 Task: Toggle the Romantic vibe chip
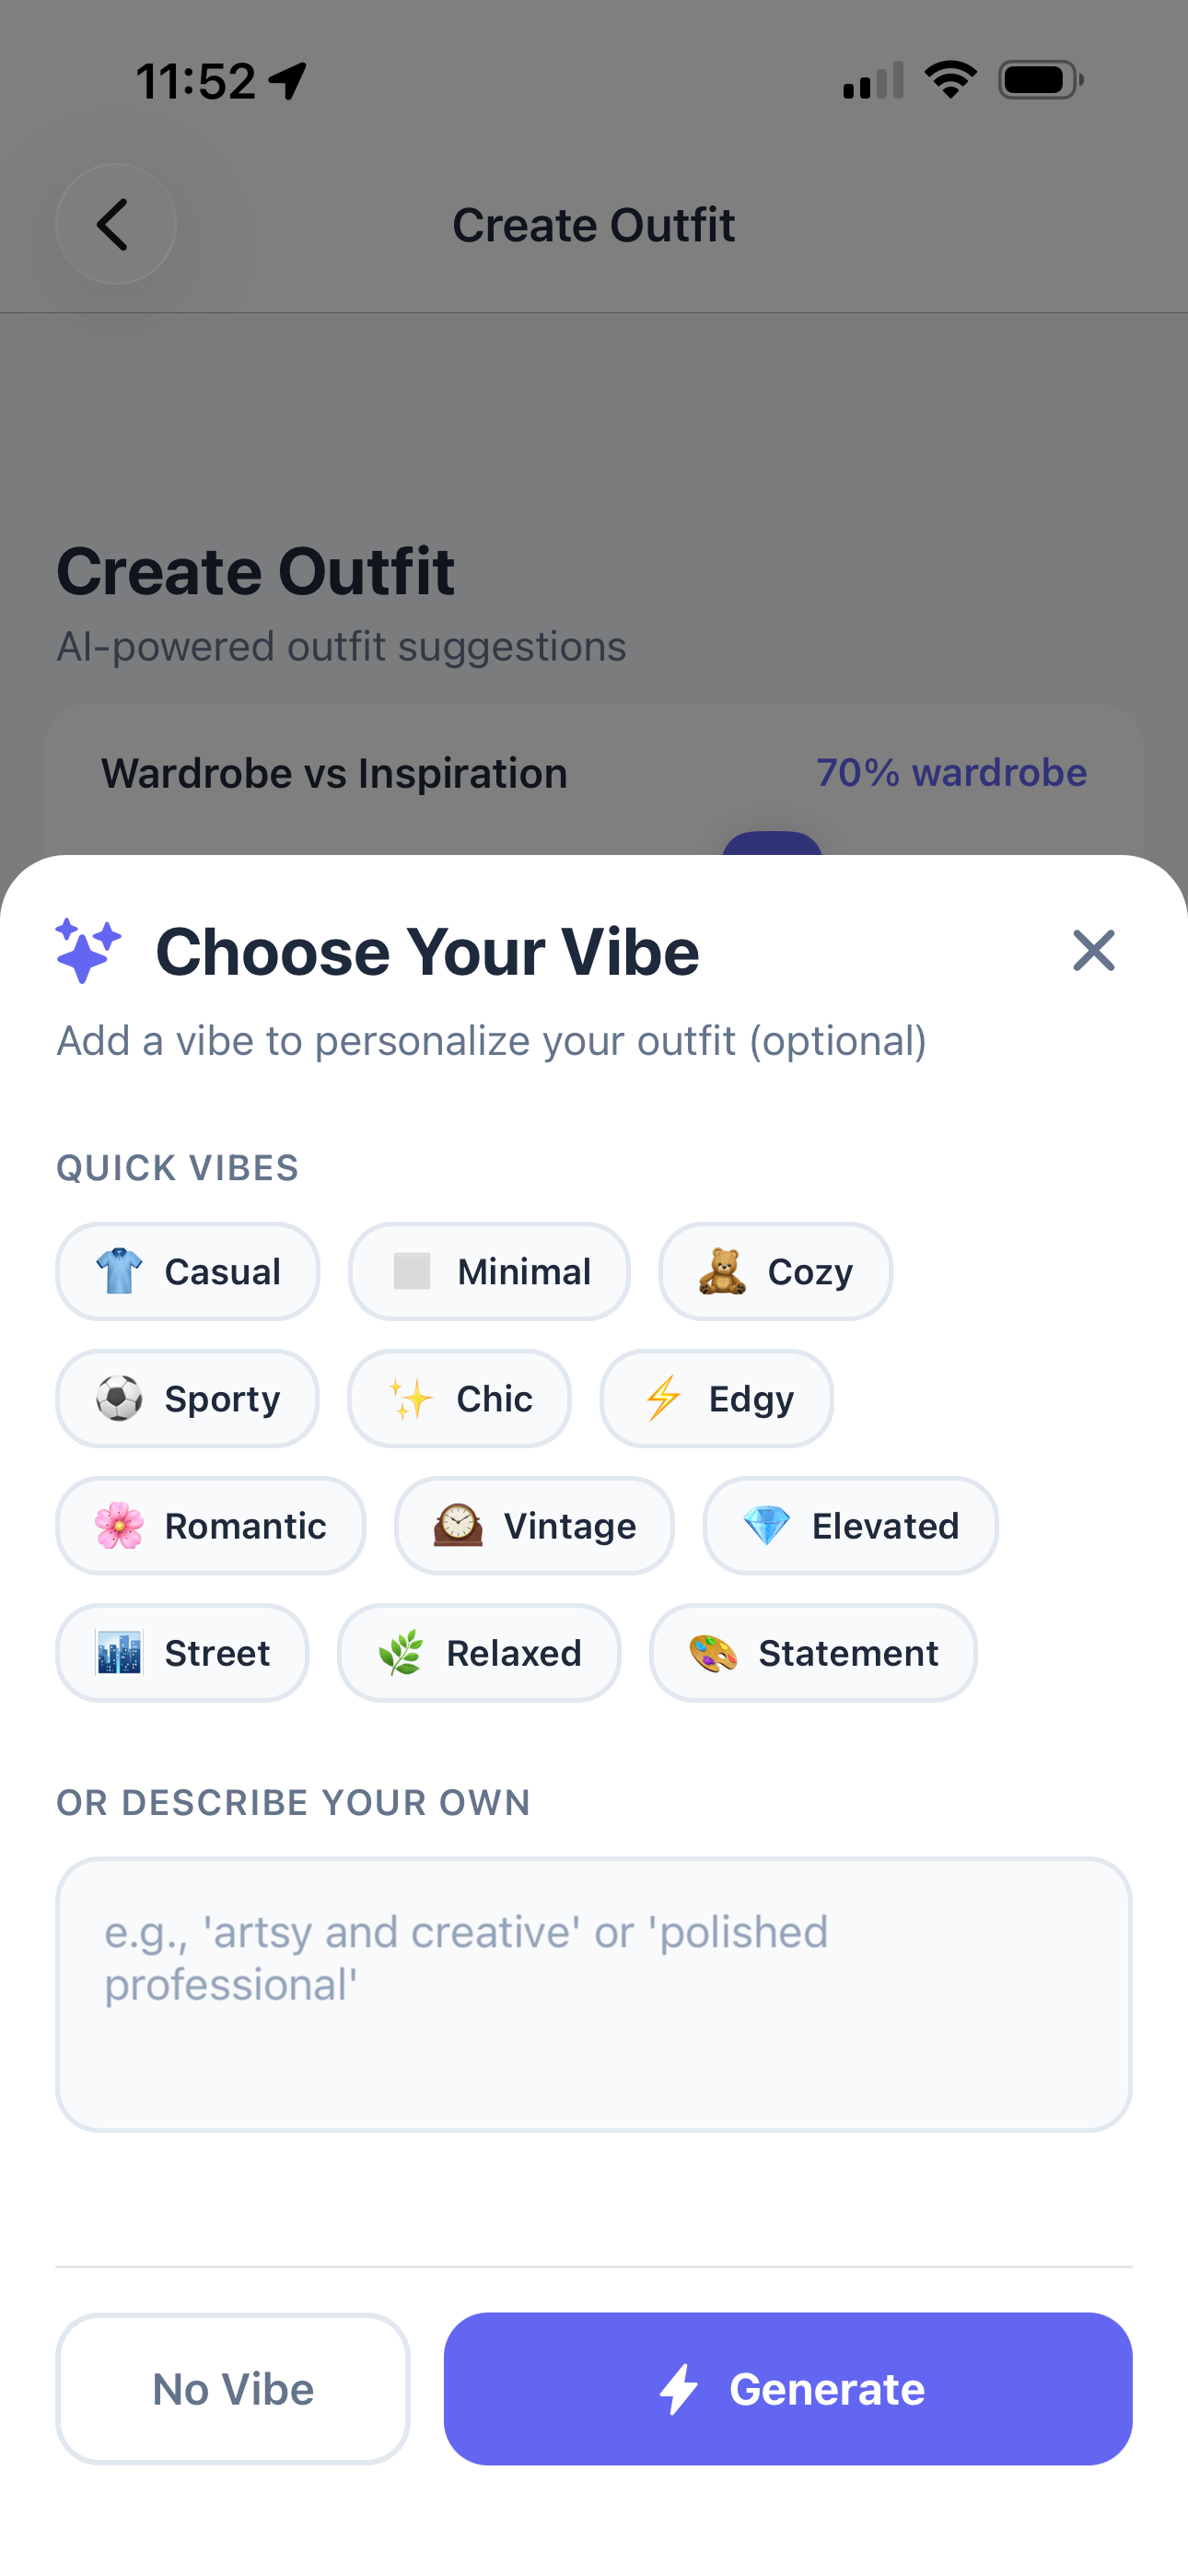pyautogui.click(x=210, y=1526)
